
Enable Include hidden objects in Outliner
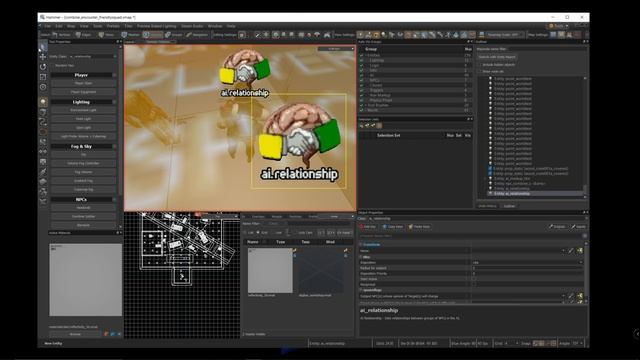point(480,64)
